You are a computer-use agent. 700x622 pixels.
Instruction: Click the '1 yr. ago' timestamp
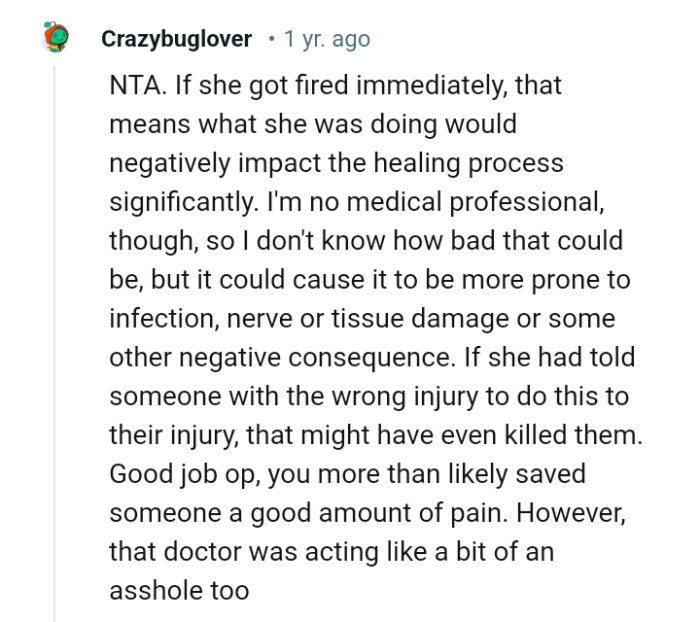click(x=327, y=40)
